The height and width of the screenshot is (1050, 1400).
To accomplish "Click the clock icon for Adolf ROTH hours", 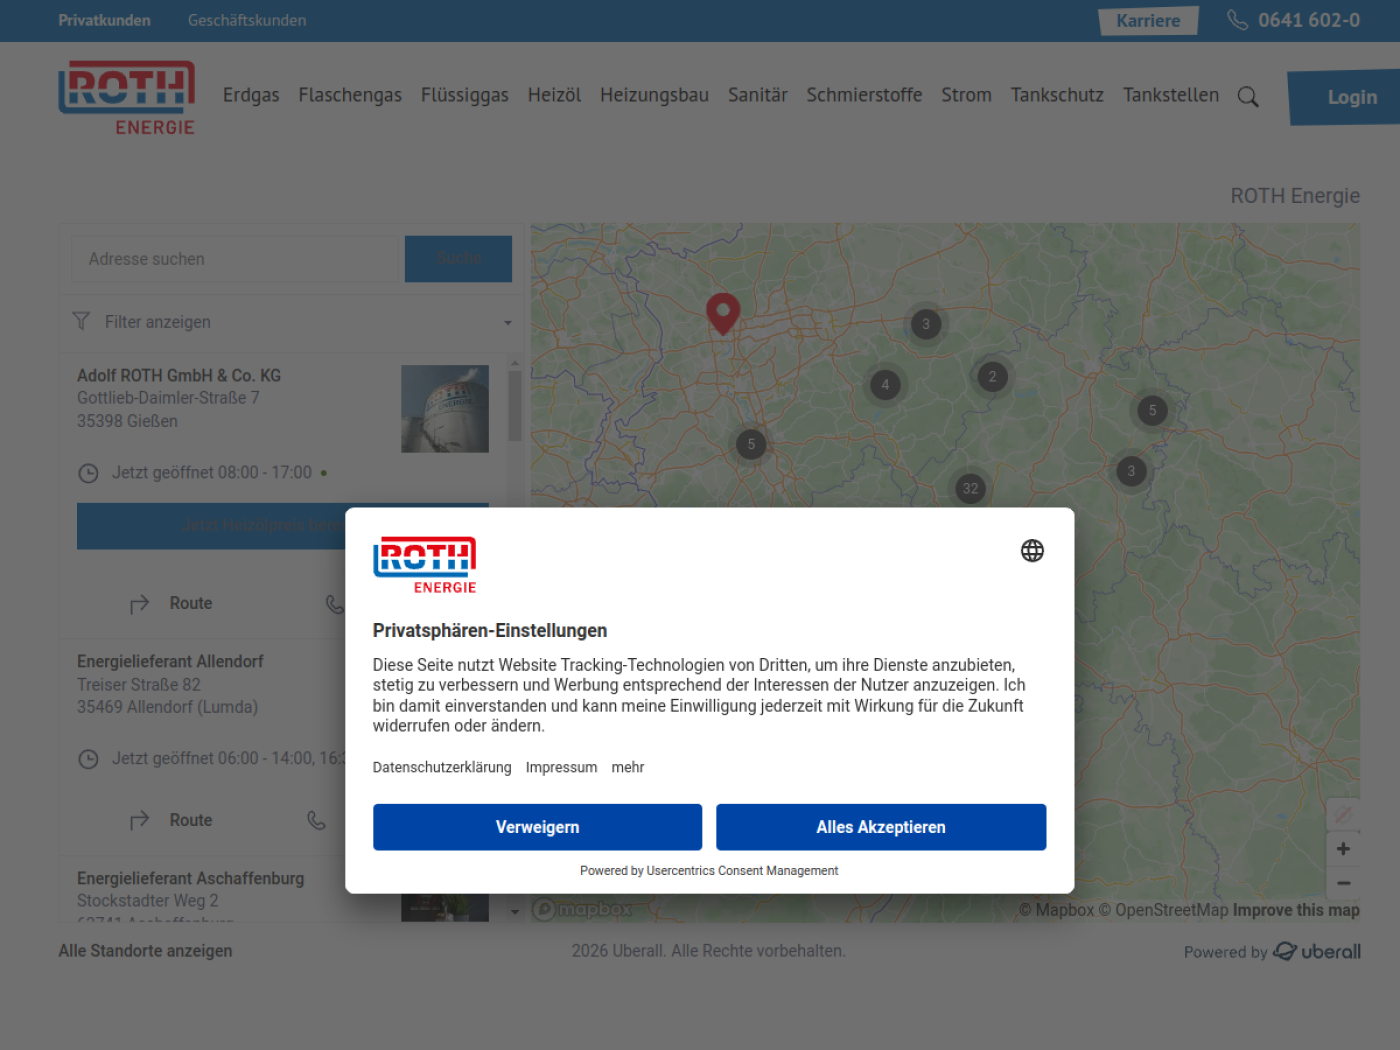I will click(x=88, y=473).
